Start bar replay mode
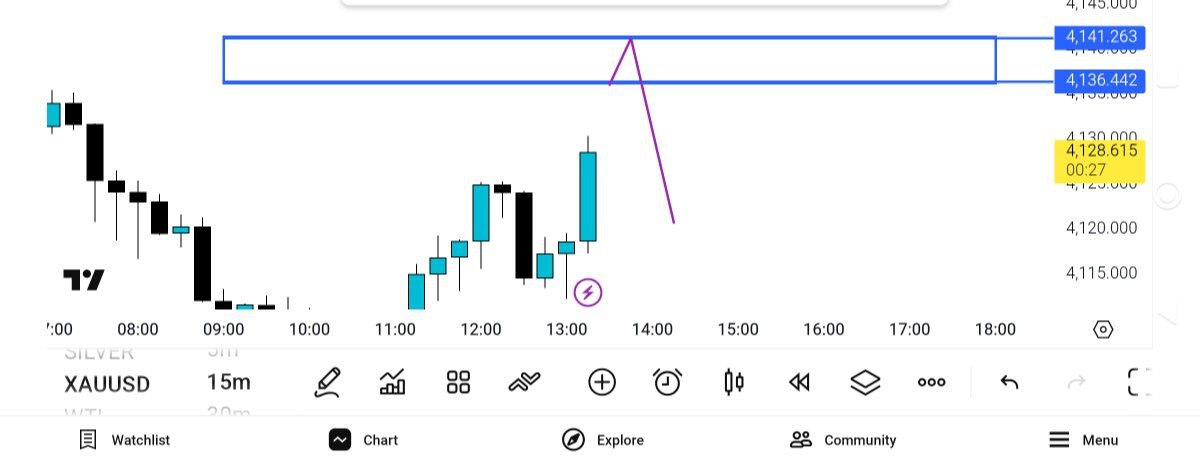The height and width of the screenshot is (465, 1200). (x=799, y=382)
